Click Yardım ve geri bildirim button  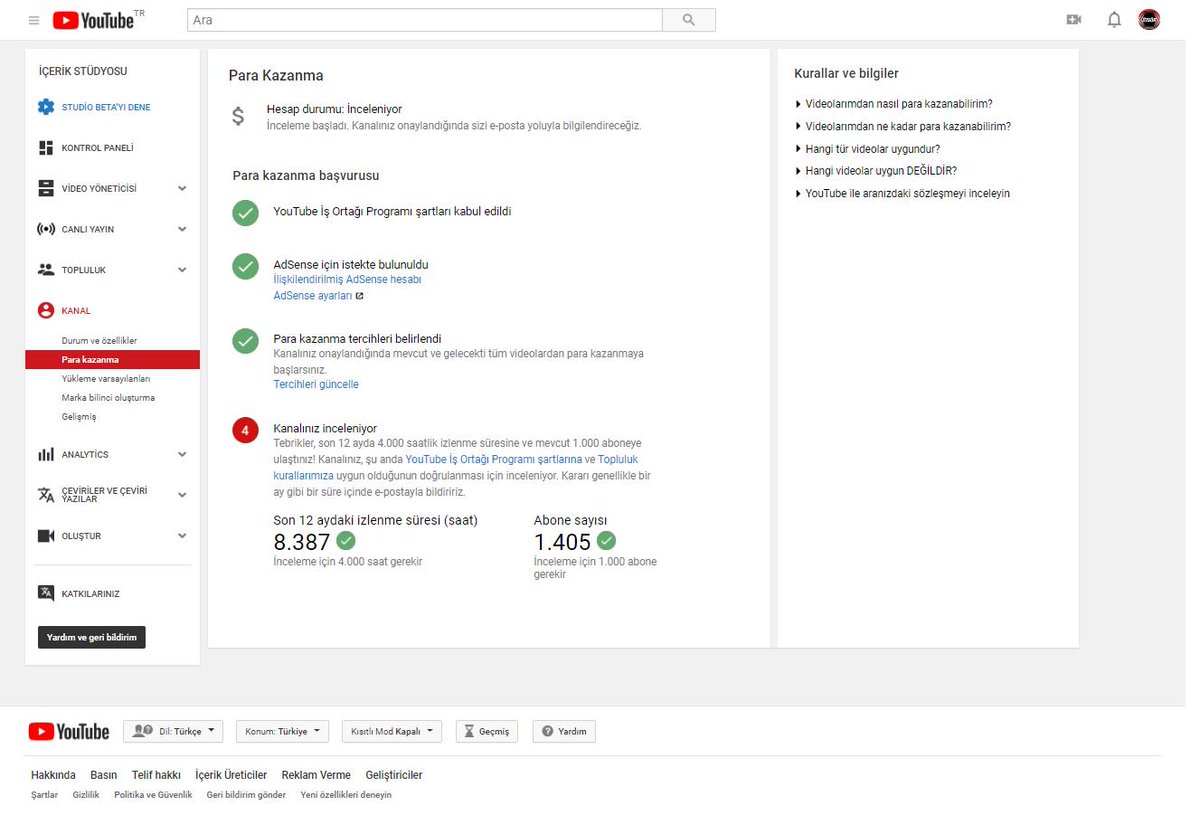tap(92, 637)
